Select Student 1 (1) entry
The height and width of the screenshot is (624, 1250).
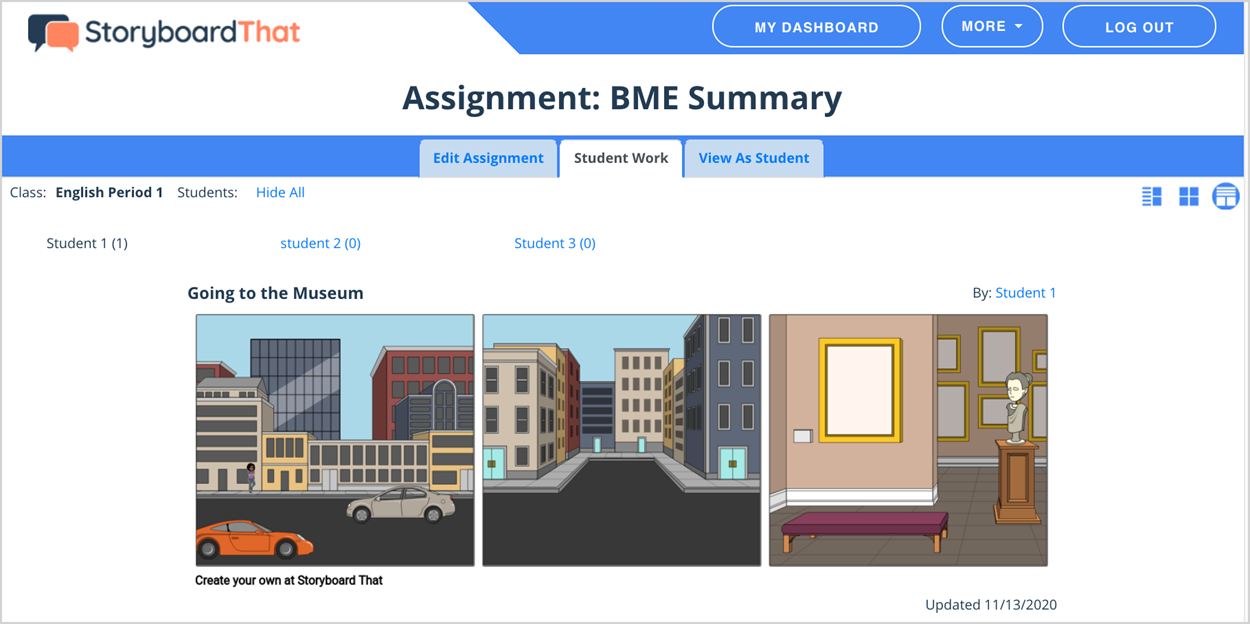[x=87, y=243]
